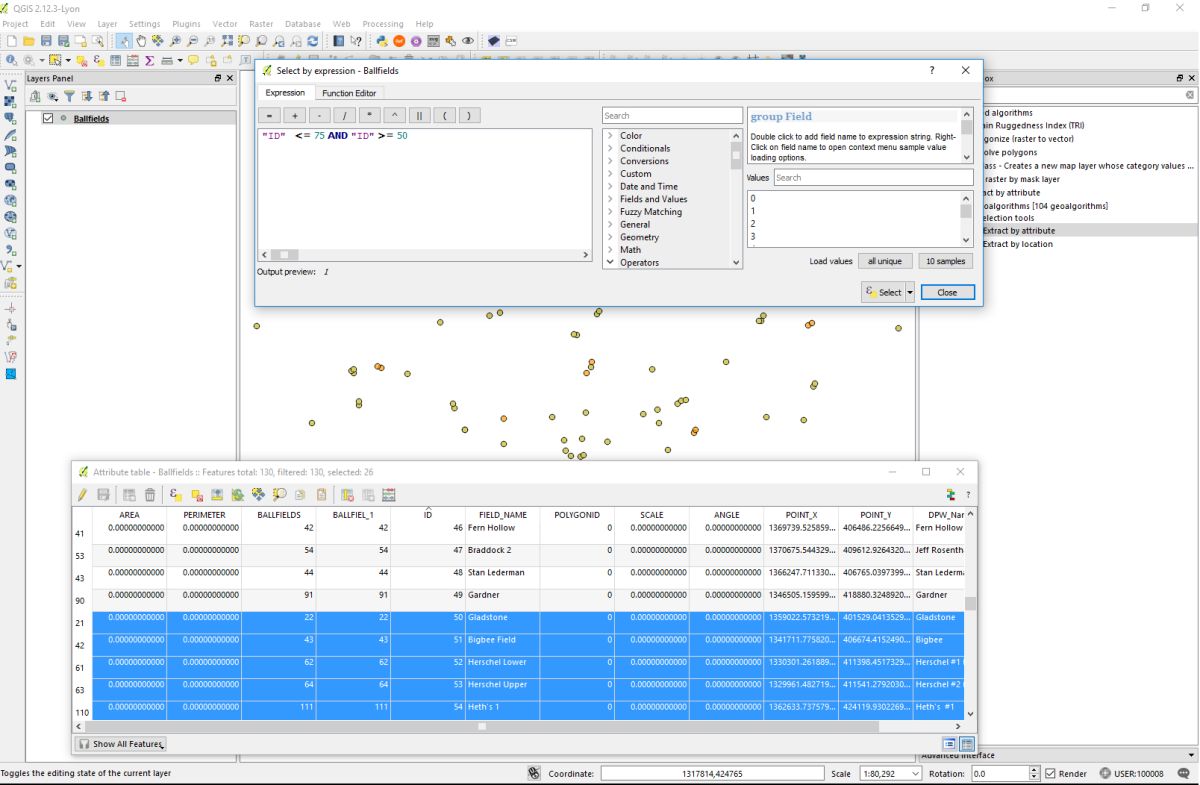Click the Zoom Out magnifier tool
1200x785 pixels.
[192, 41]
